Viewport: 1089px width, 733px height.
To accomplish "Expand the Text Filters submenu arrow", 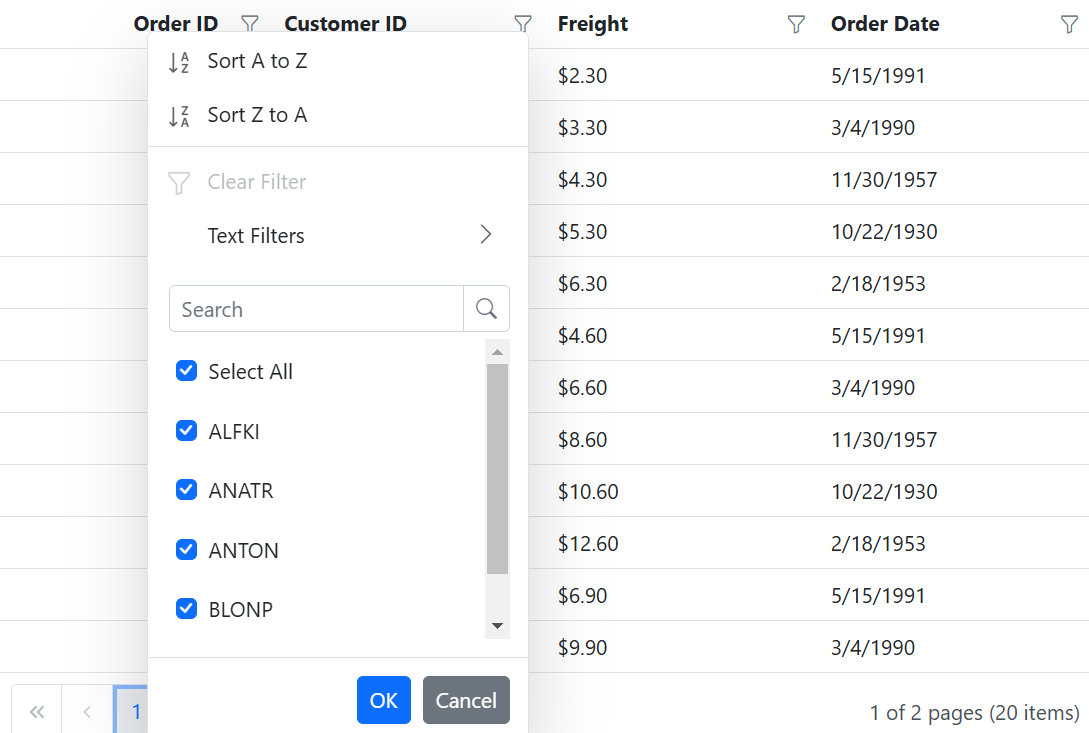I will coord(485,235).
